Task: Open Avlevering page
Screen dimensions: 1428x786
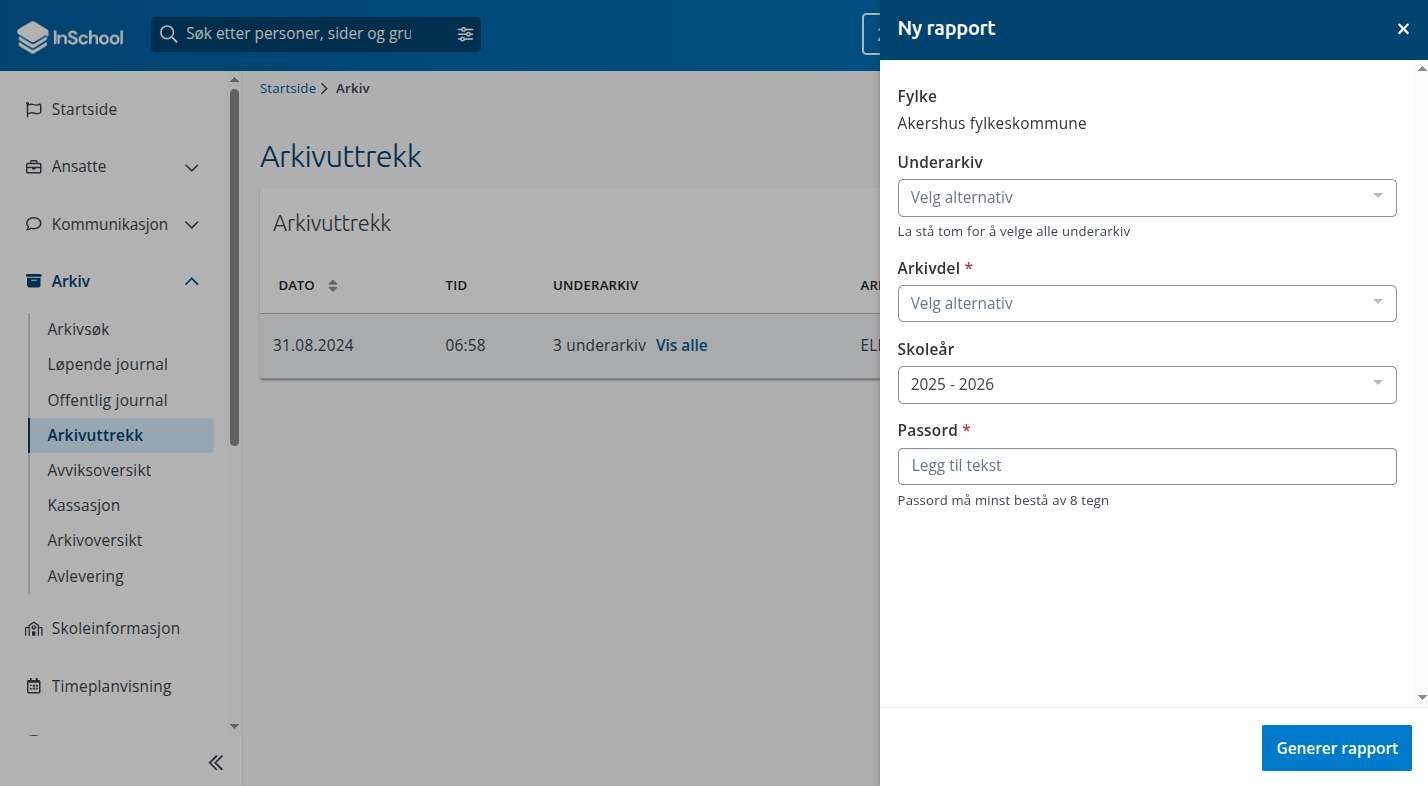Action: [86, 577]
